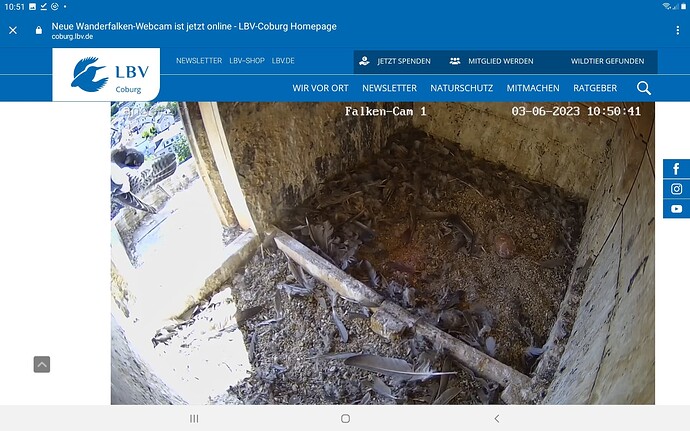Click the Mitglied Werden button
Screen dimensions: 690x431
click(x=492, y=61)
